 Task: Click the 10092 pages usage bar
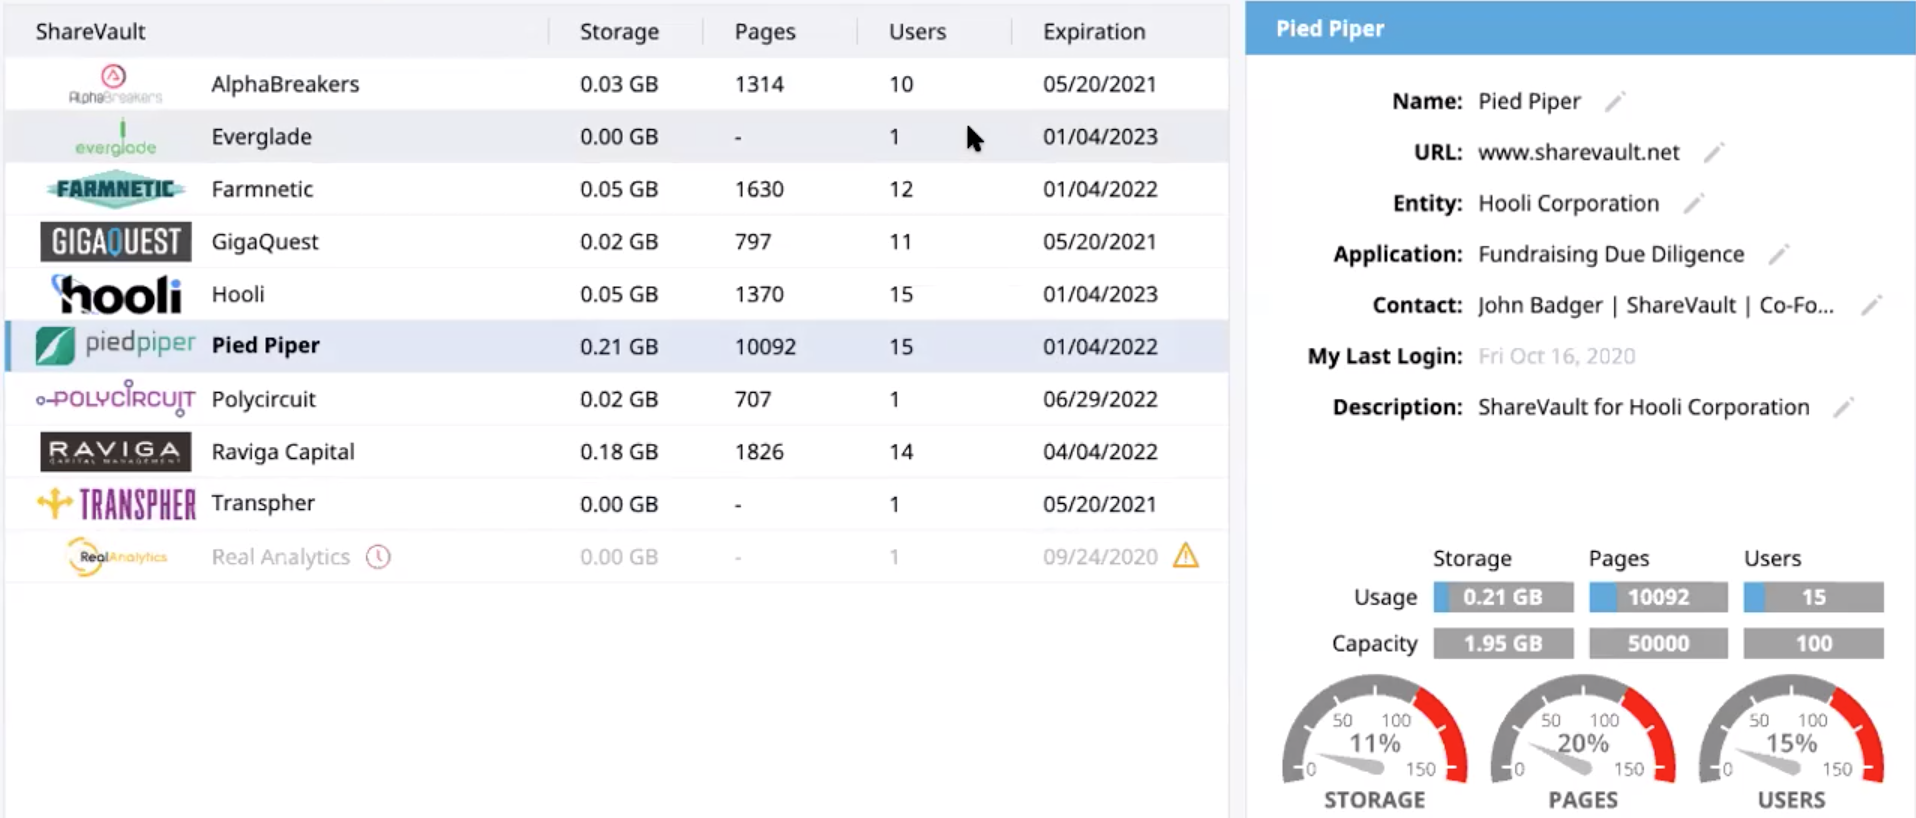click(1658, 597)
